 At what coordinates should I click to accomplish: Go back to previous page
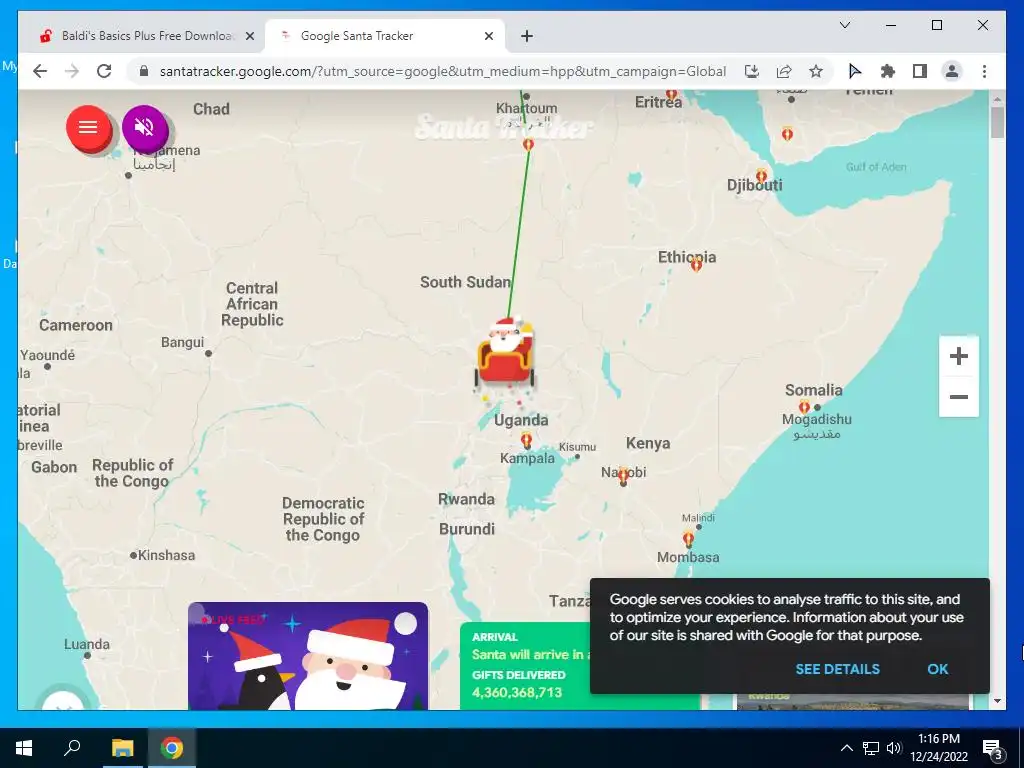40,71
